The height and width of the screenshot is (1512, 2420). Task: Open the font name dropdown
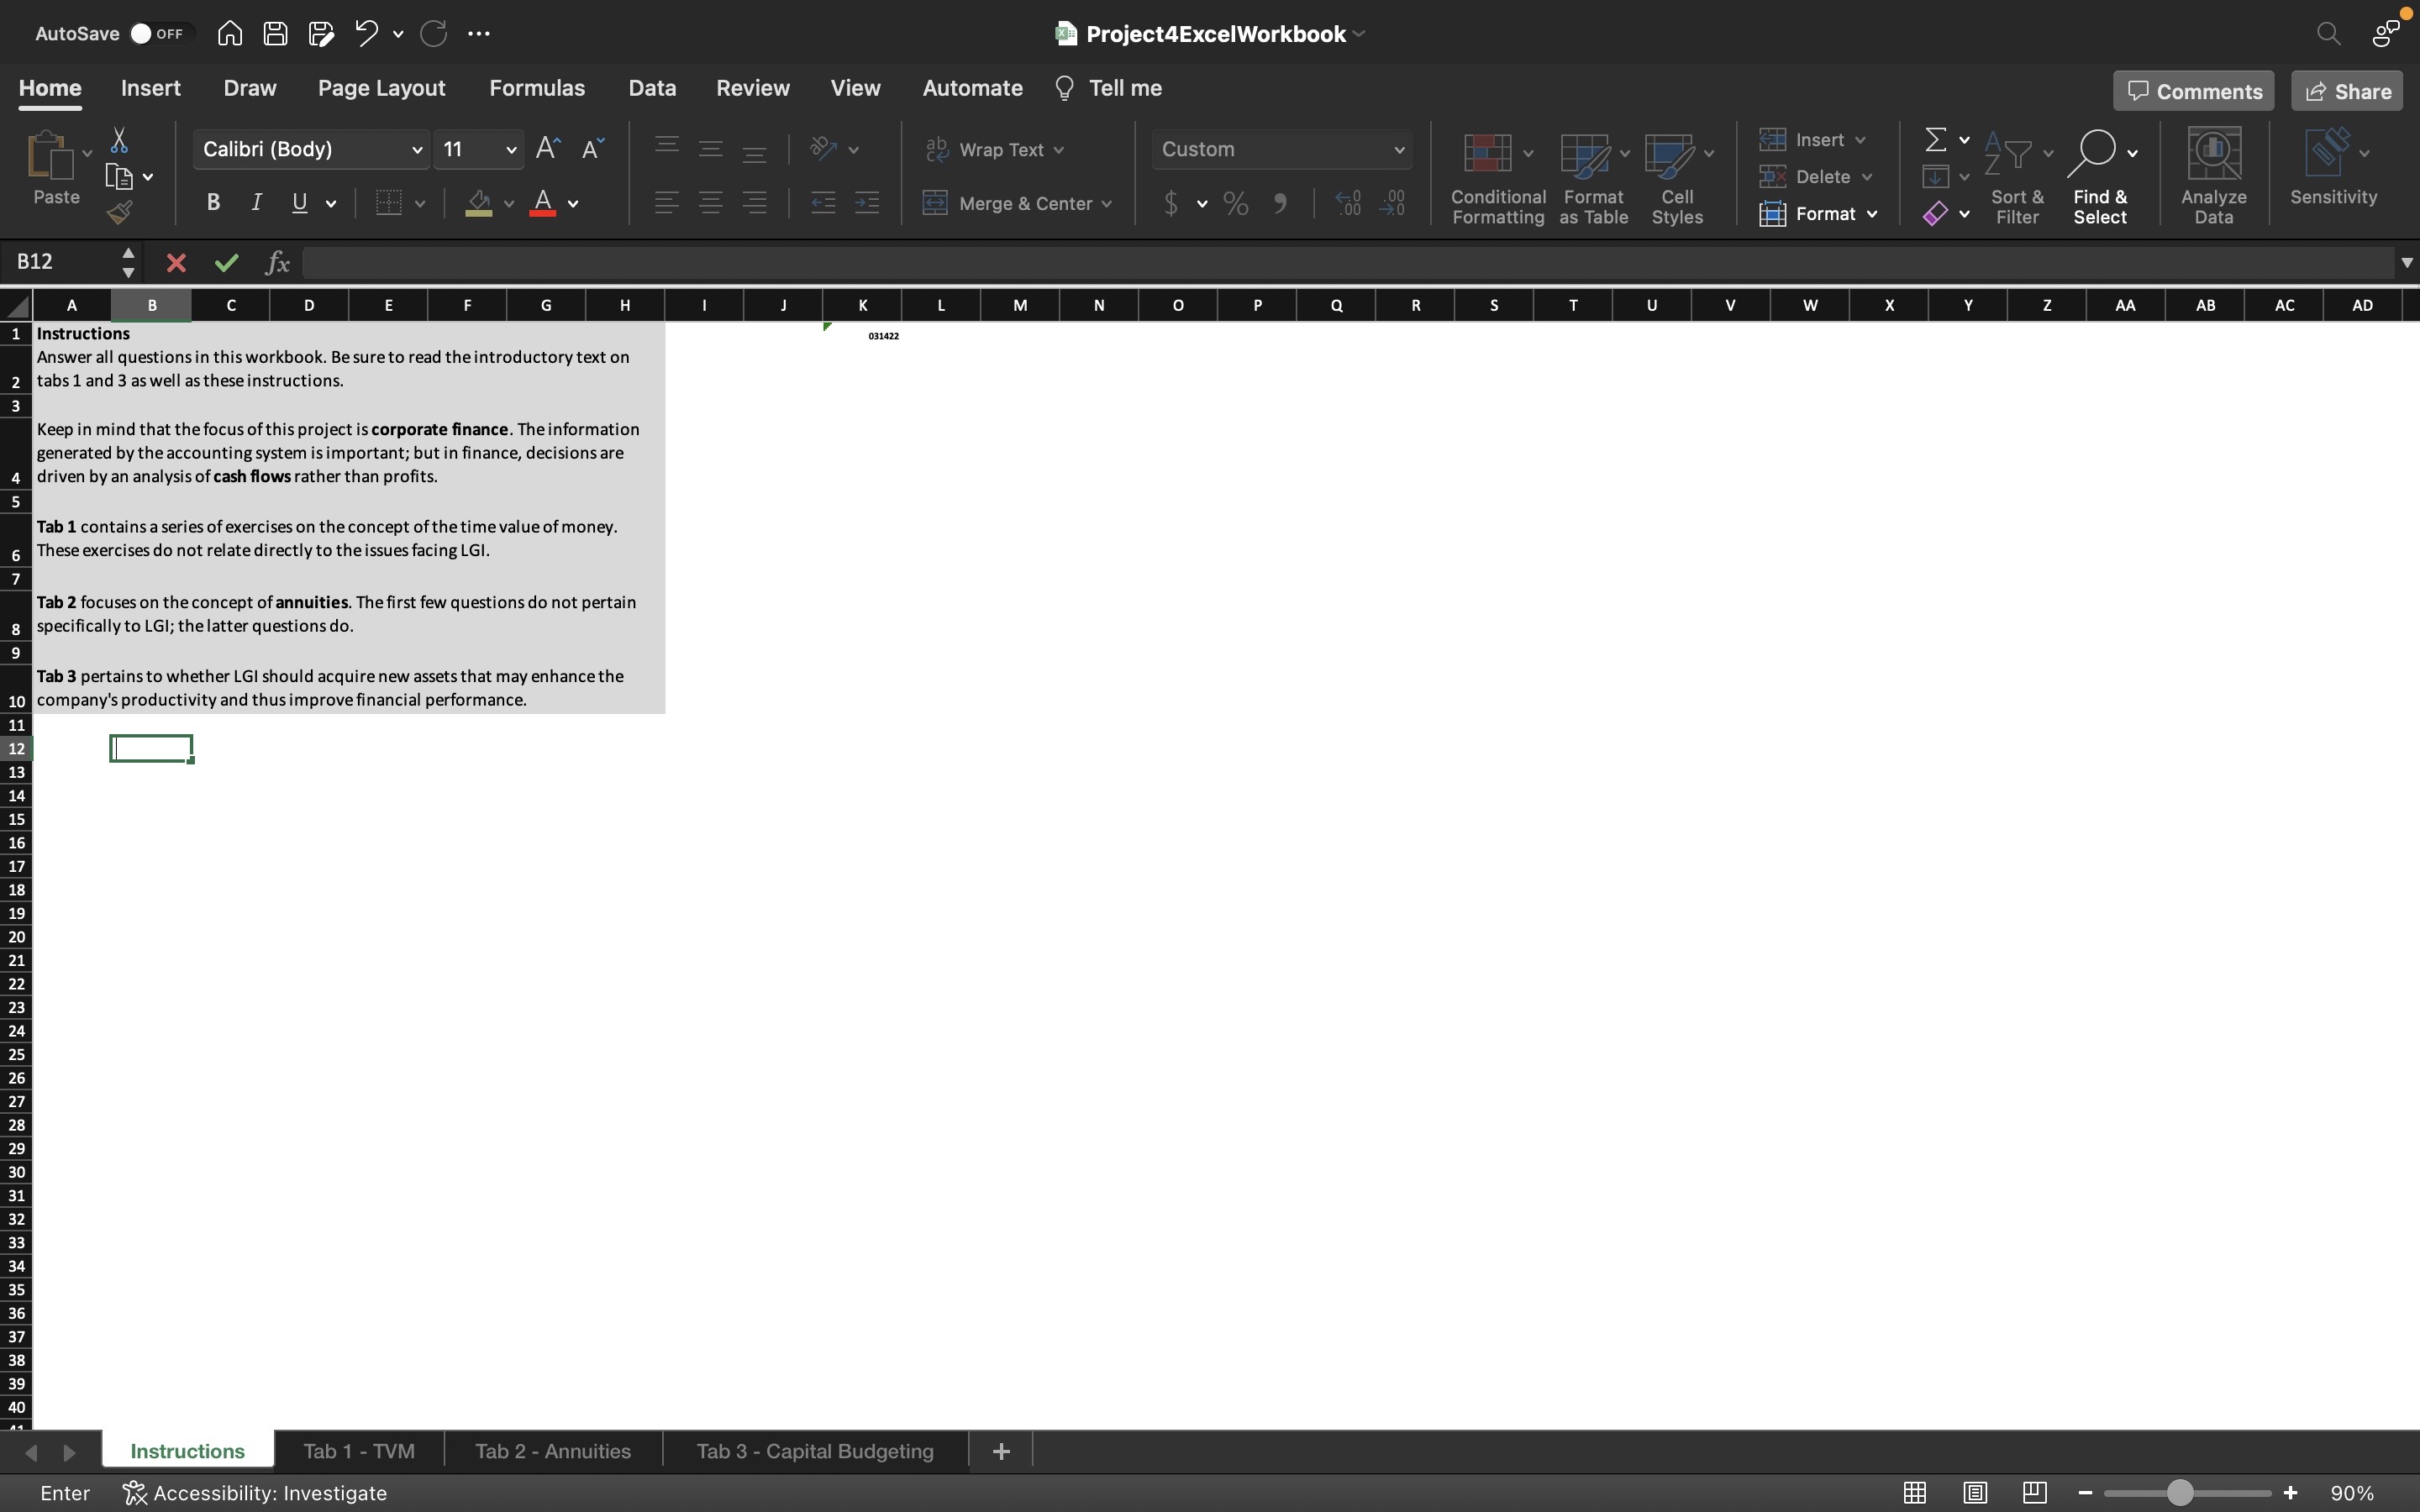[x=417, y=150]
